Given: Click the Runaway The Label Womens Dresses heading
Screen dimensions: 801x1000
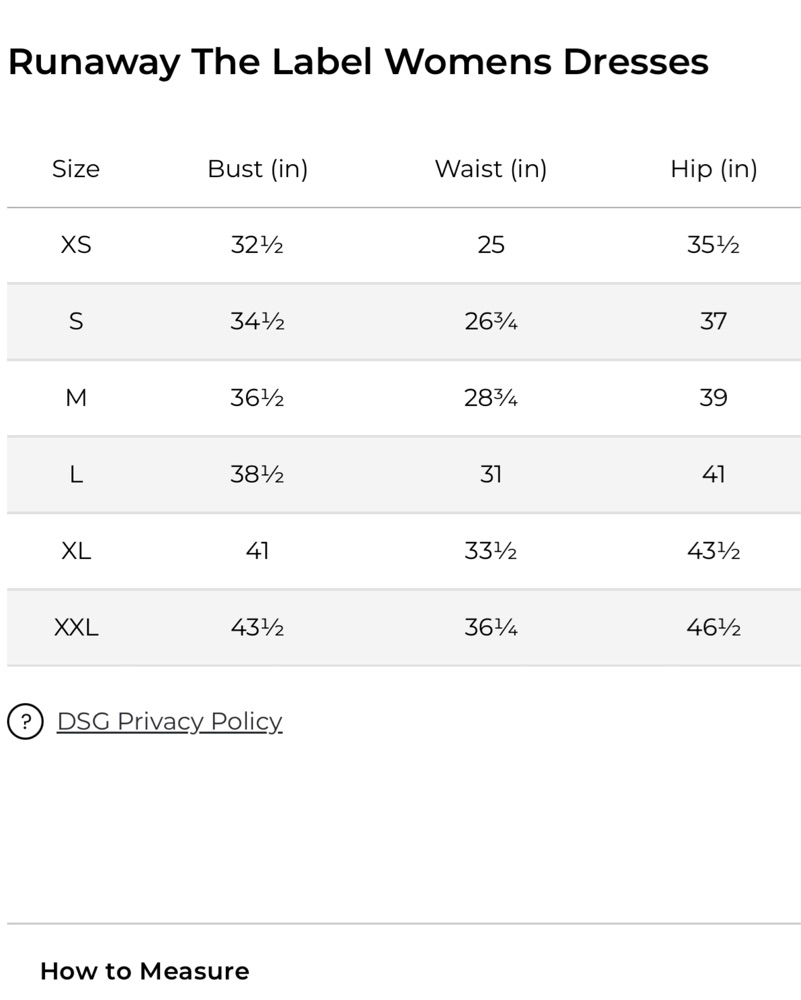Looking at the screenshot, I should point(358,62).
